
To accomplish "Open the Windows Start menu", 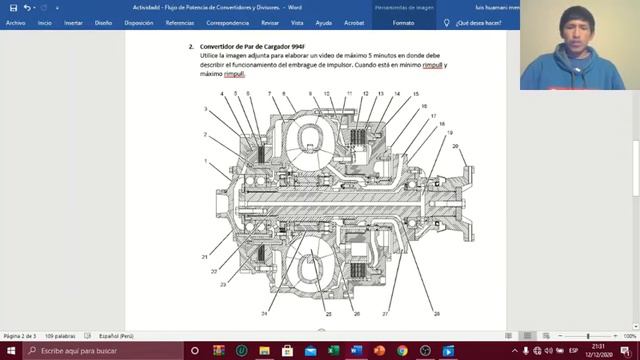I will click(11, 351).
